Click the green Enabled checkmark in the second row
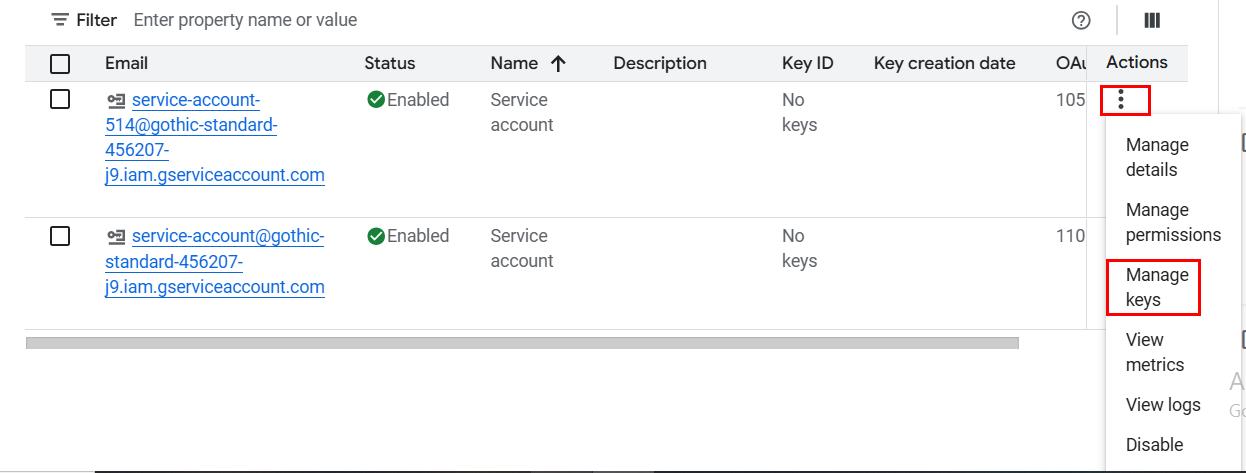This screenshot has height=473, width=1246. pos(376,237)
